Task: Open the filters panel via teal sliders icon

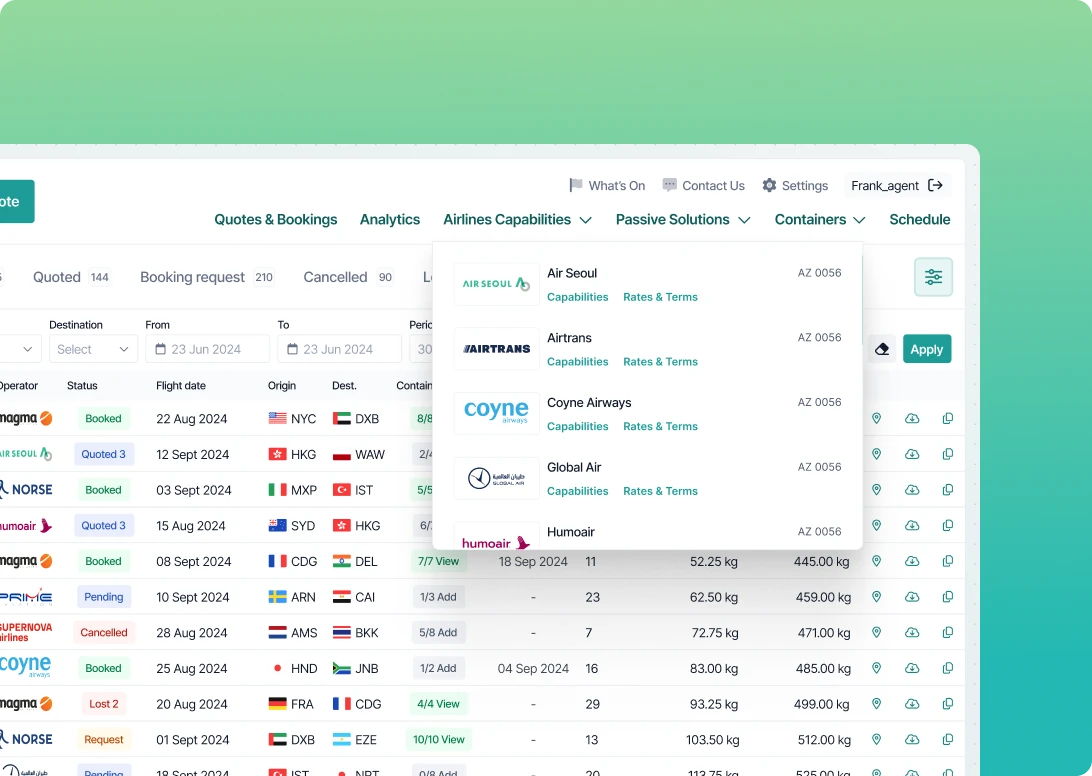Action: click(933, 277)
